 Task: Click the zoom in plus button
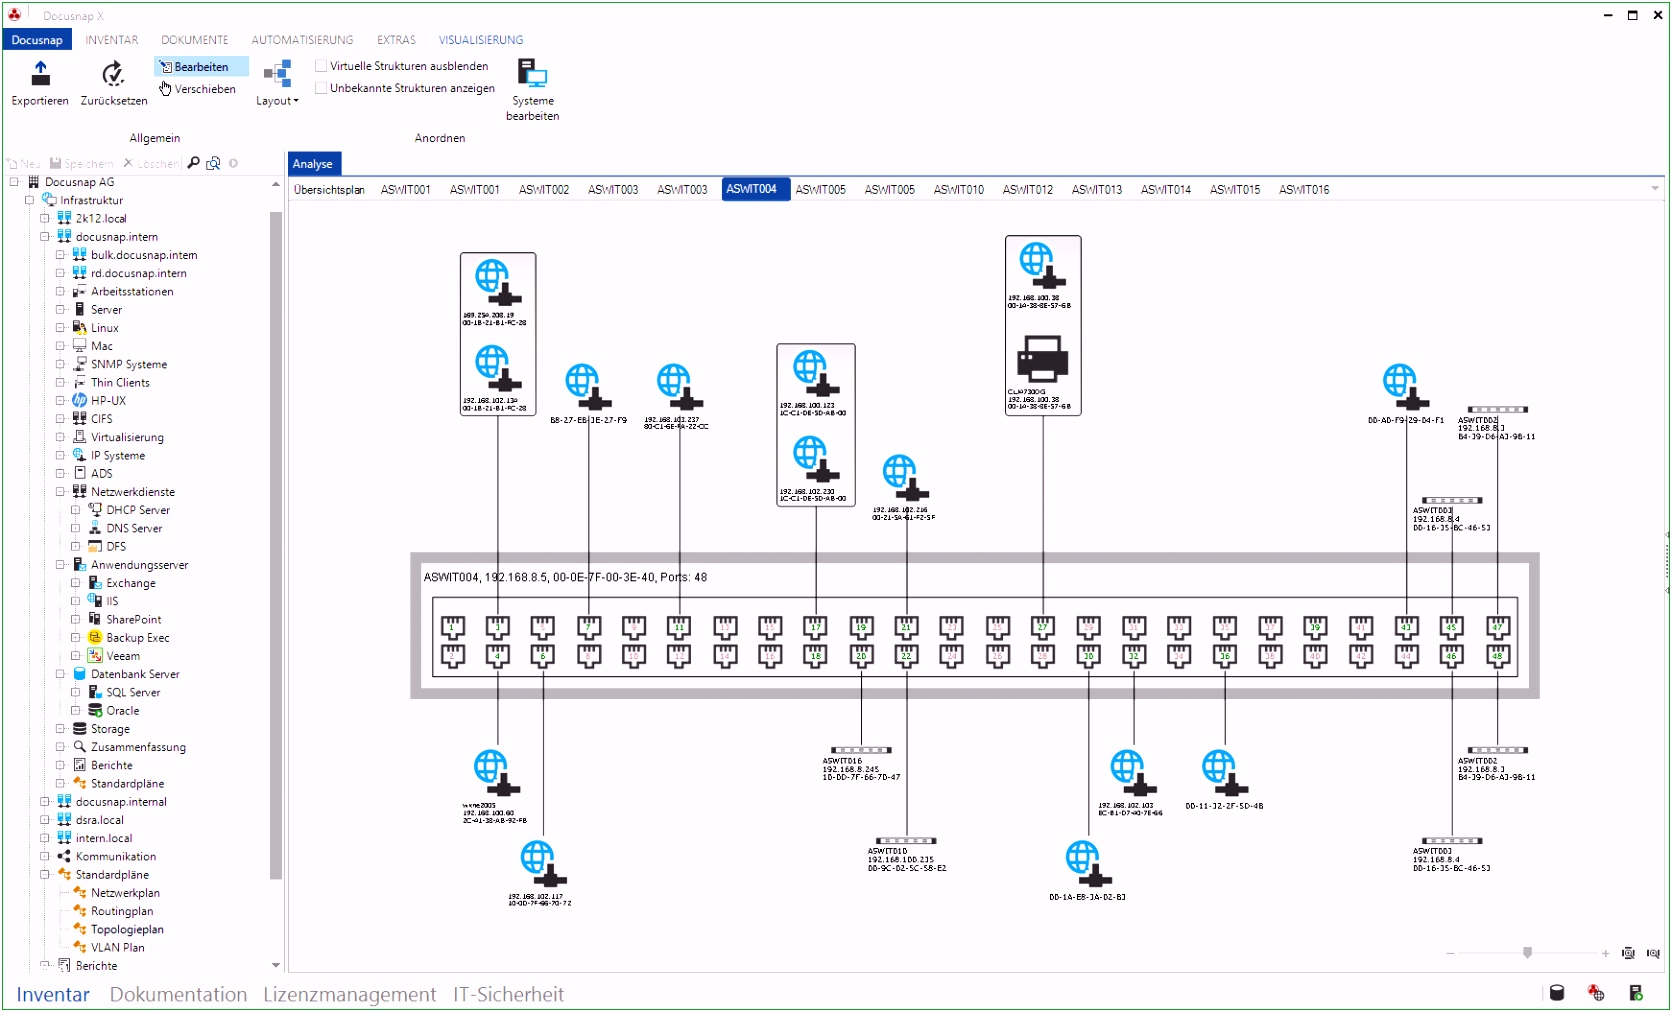pyautogui.click(x=1605, y=953)
